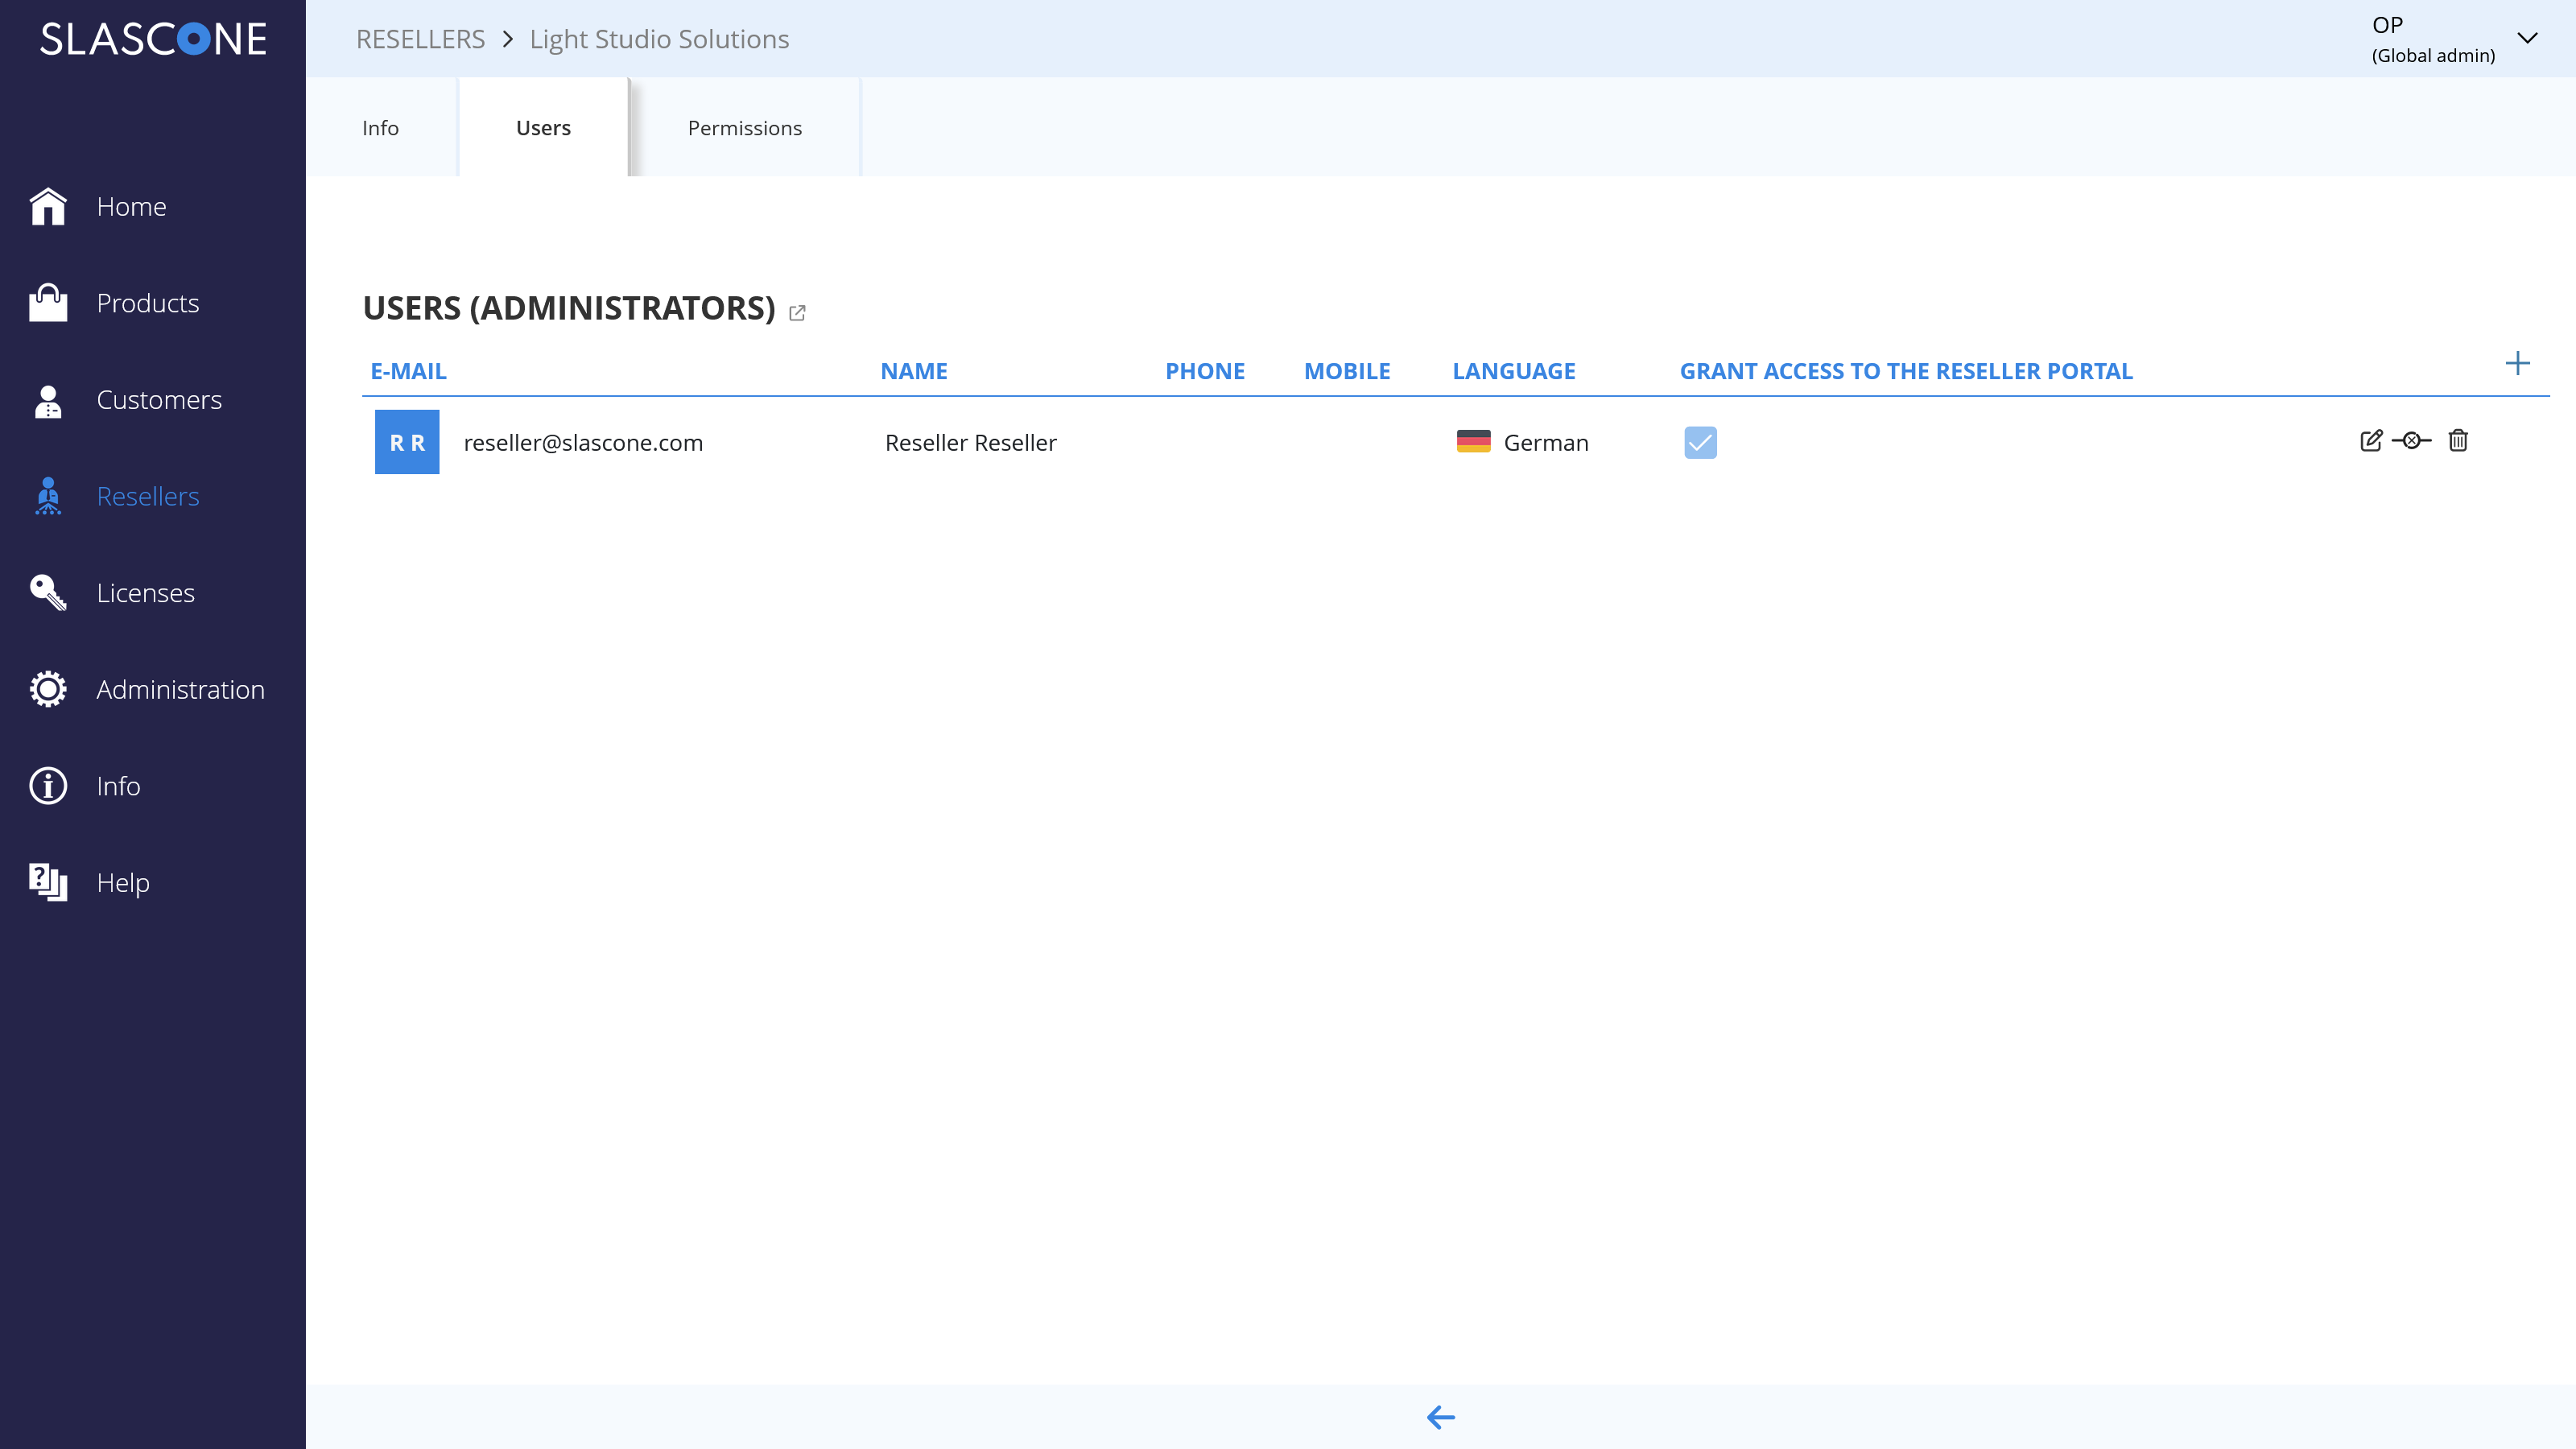Open the Permissions tab
The width and height of the screenshot is (2576, 1449).
coord(745,128)
